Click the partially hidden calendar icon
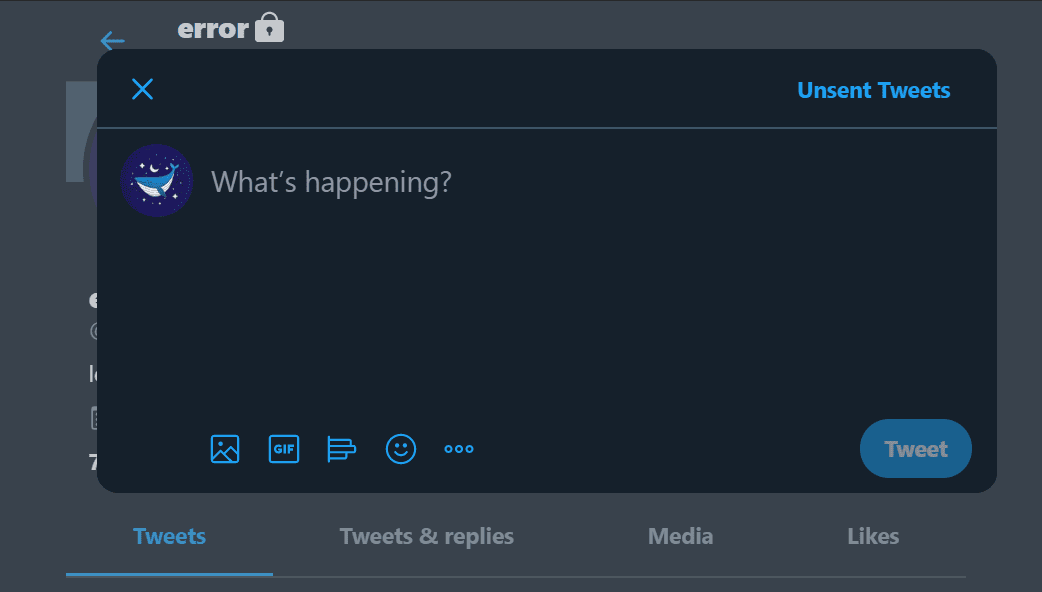Screen dimensions: 1042x592 pyautogui.click(x=94, y=418)
